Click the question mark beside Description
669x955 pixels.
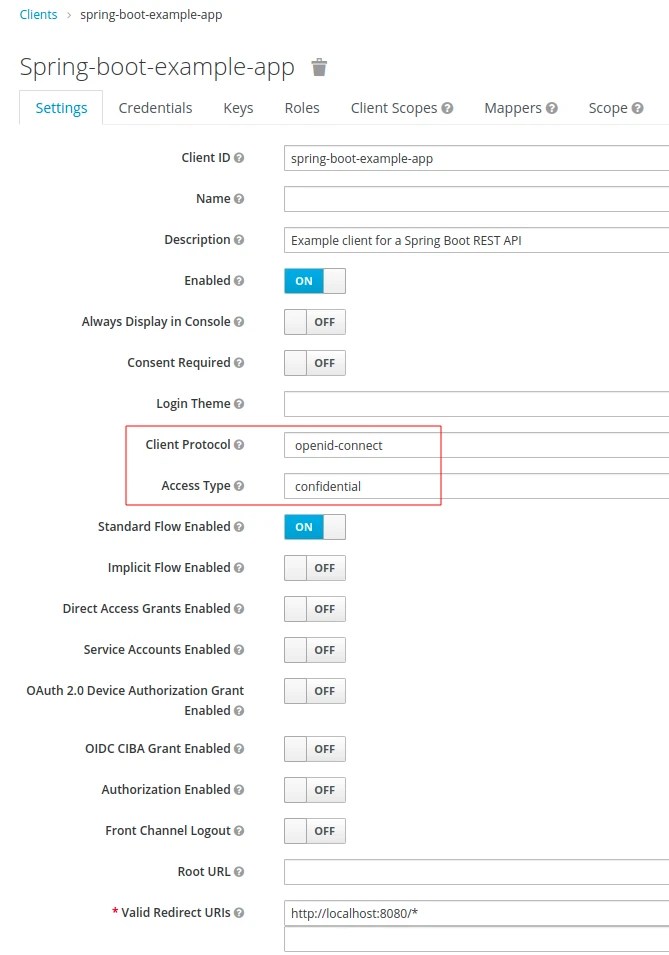click(x=241, y=240)
